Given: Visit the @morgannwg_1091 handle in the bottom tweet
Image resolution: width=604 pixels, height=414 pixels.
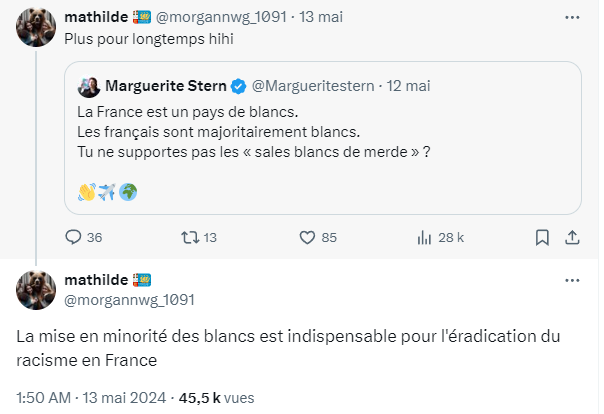Looking at the screenshot, I should tap(129, 298).
